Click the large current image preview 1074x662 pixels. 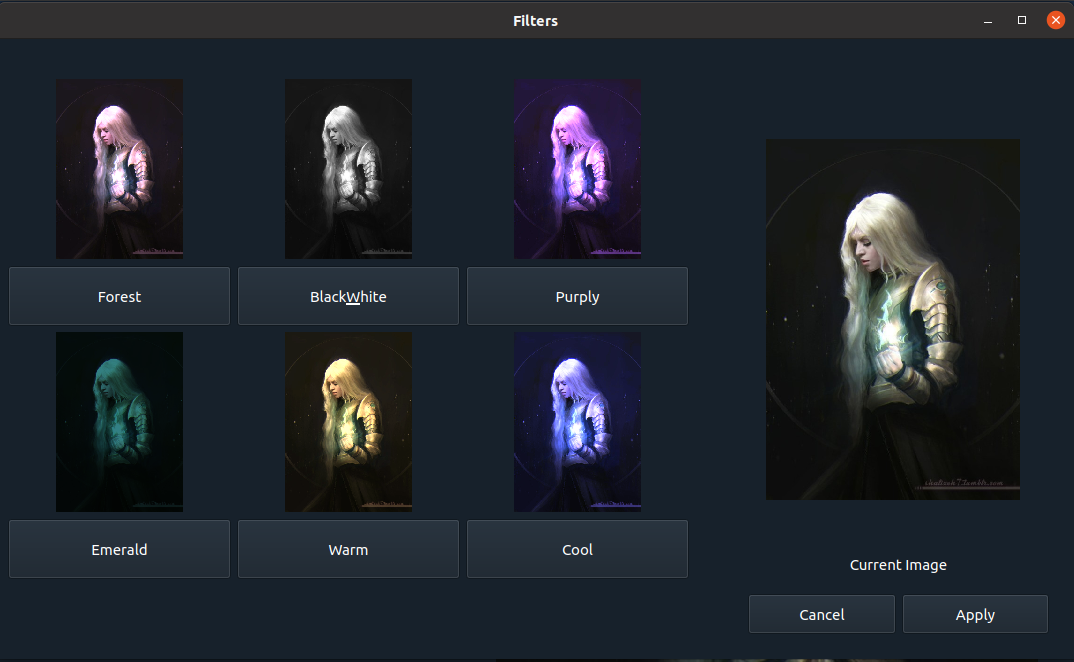point(892,319)
